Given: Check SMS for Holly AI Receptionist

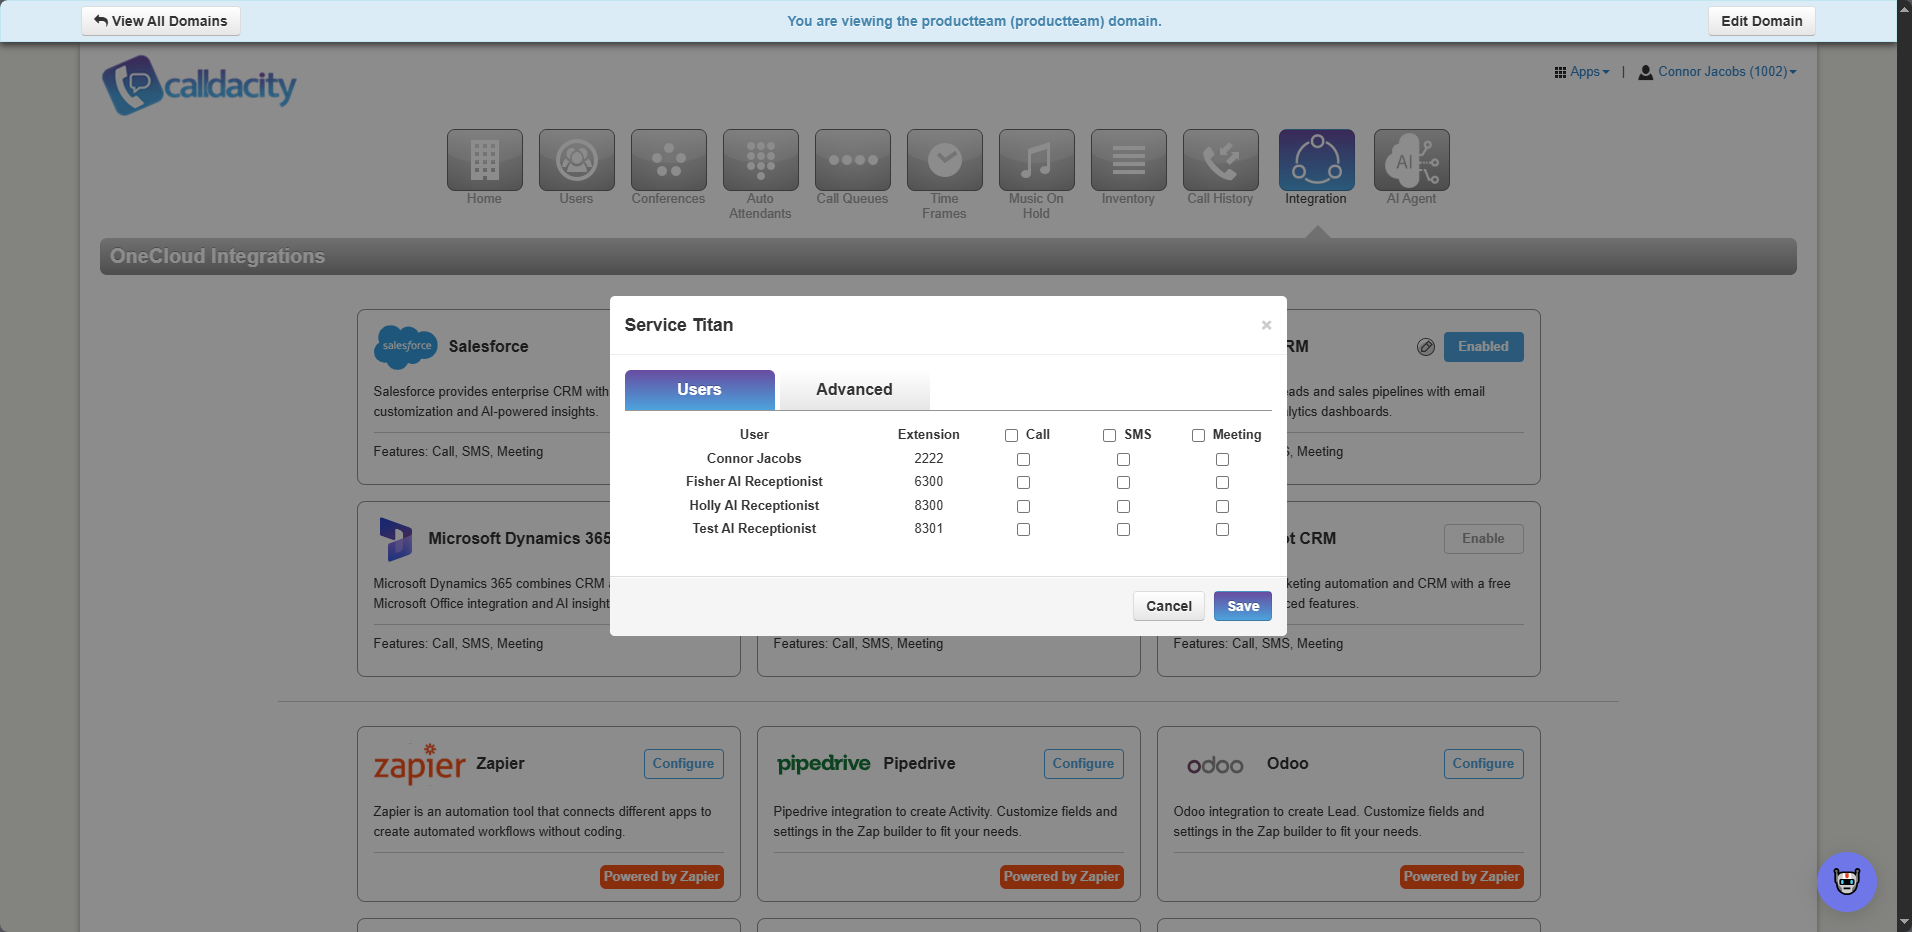Looking at the screenshot, I should click(x=1123, y=506).
